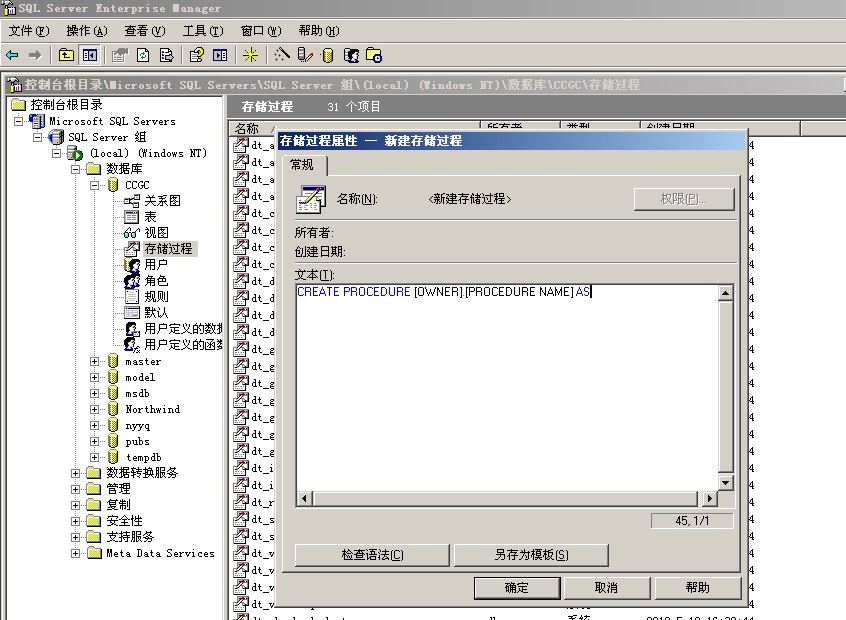Click the Forward arrow toolbar icon
846x620 pixels.
tap(35, 55)
